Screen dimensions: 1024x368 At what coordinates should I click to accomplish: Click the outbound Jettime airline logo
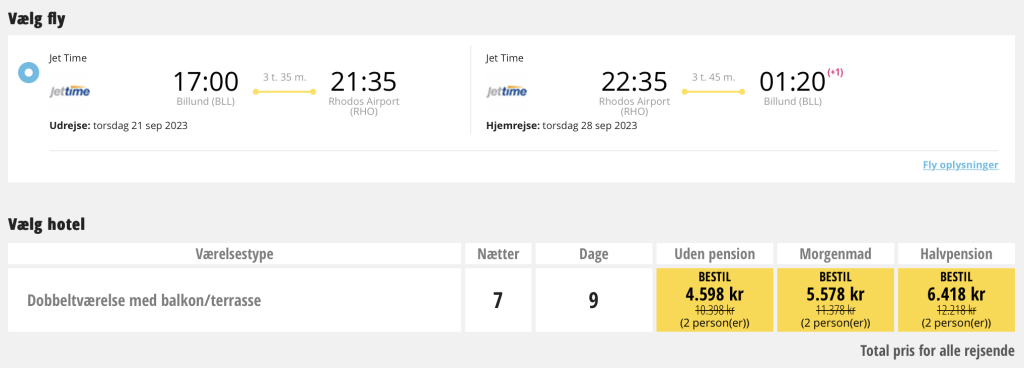(70, 91)
